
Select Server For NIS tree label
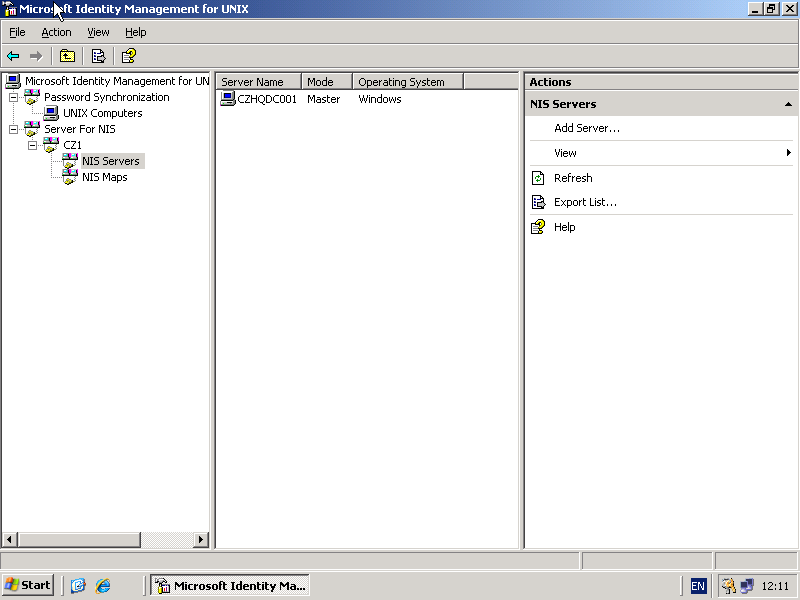coord(80,129)
